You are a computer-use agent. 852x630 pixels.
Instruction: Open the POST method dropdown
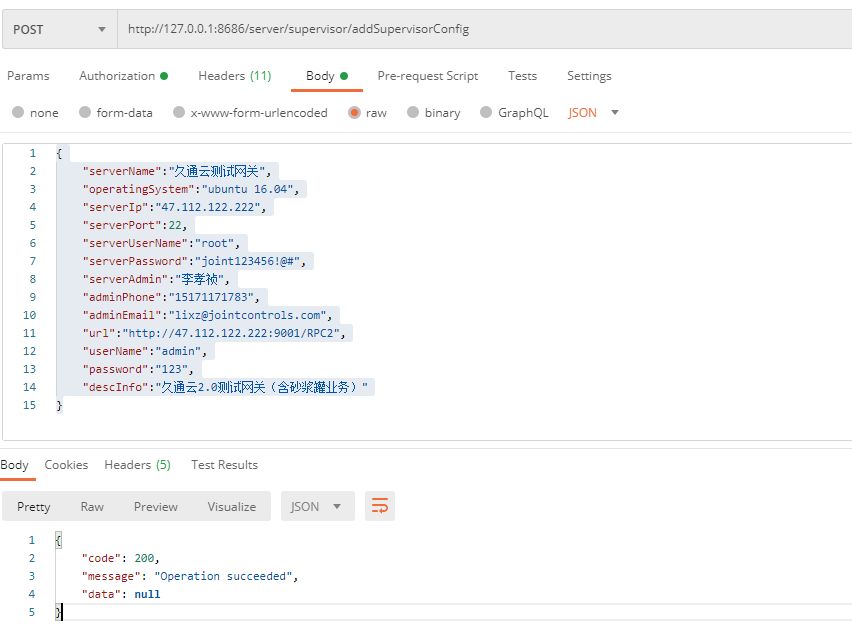[x=58, y=29]
